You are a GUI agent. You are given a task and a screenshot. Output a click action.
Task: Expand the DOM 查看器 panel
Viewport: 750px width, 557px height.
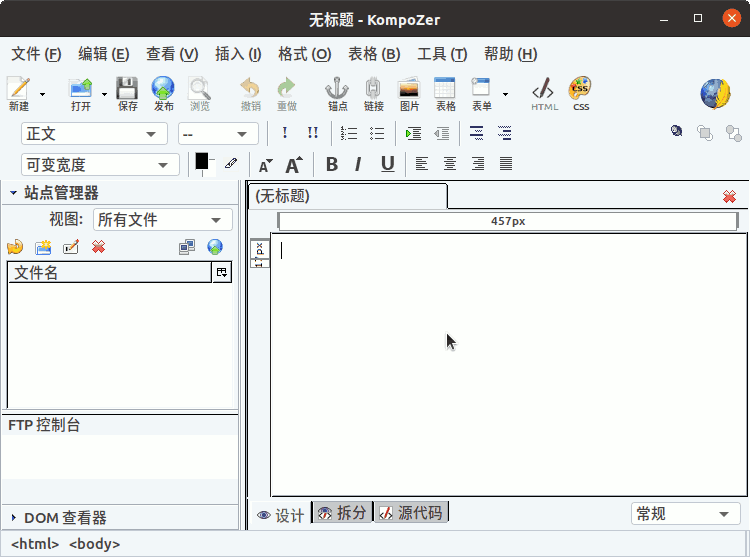click(x=13, y=518)
